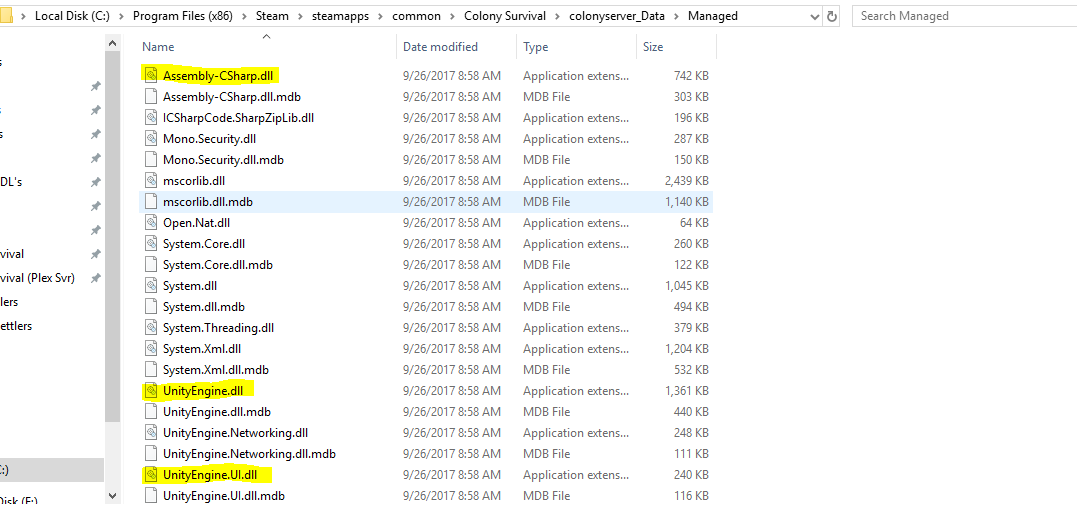
Task: Click the System.dll.mdb file icon
Action: [x=151, y=306]
